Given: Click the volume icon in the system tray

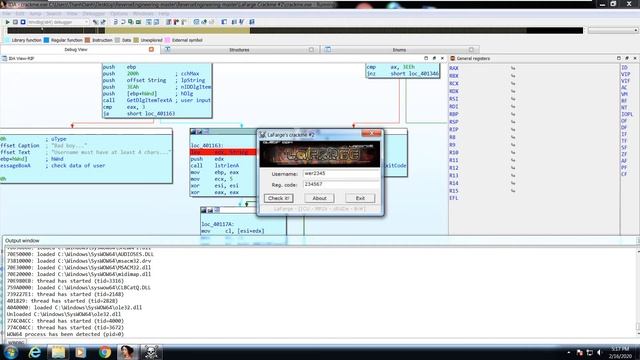Looking at the screenshot, I should [600, 353].
